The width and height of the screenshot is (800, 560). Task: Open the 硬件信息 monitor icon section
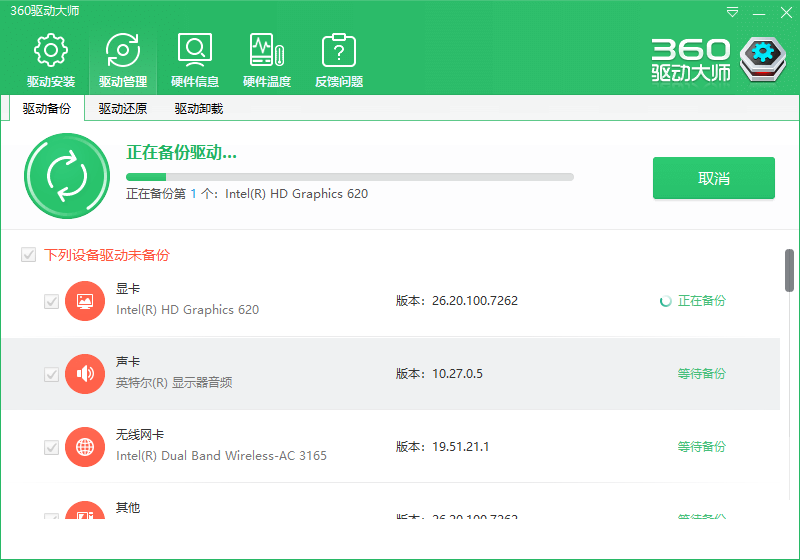coord(195,60)
